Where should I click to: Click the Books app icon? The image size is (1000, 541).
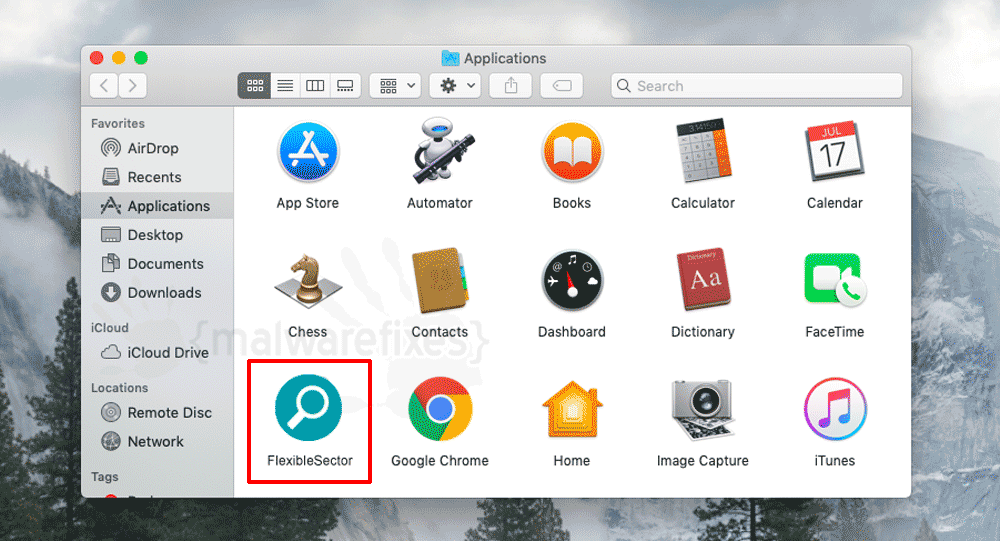572,152
